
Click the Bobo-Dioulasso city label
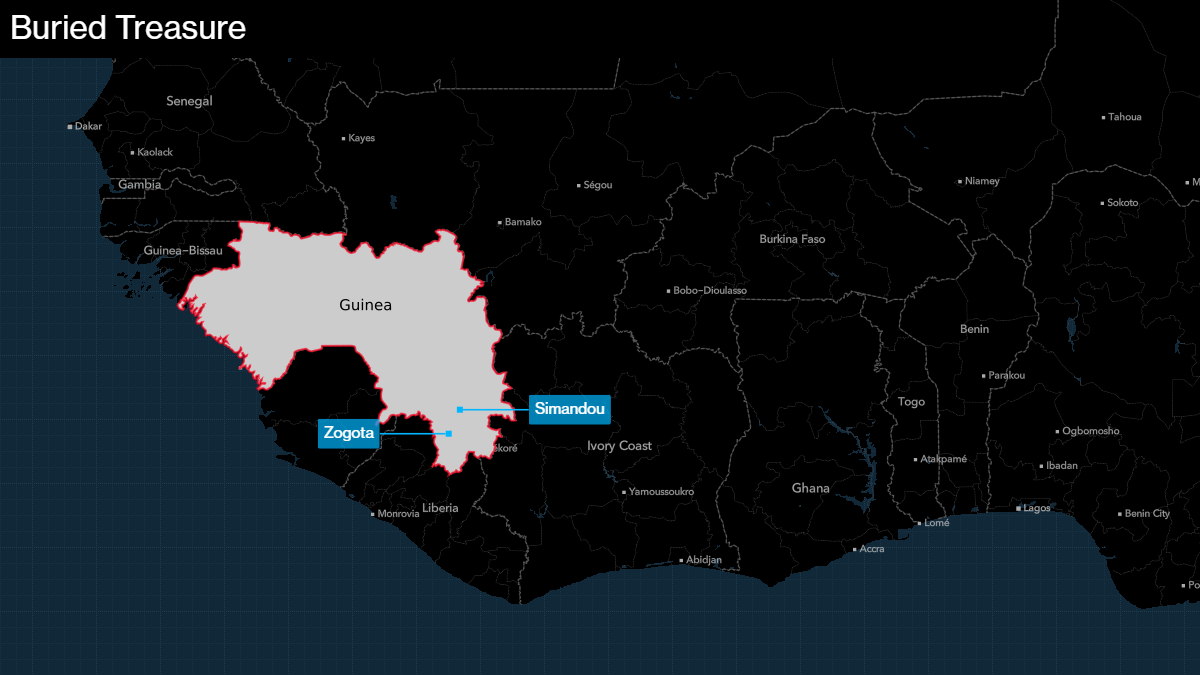point(710,291)
